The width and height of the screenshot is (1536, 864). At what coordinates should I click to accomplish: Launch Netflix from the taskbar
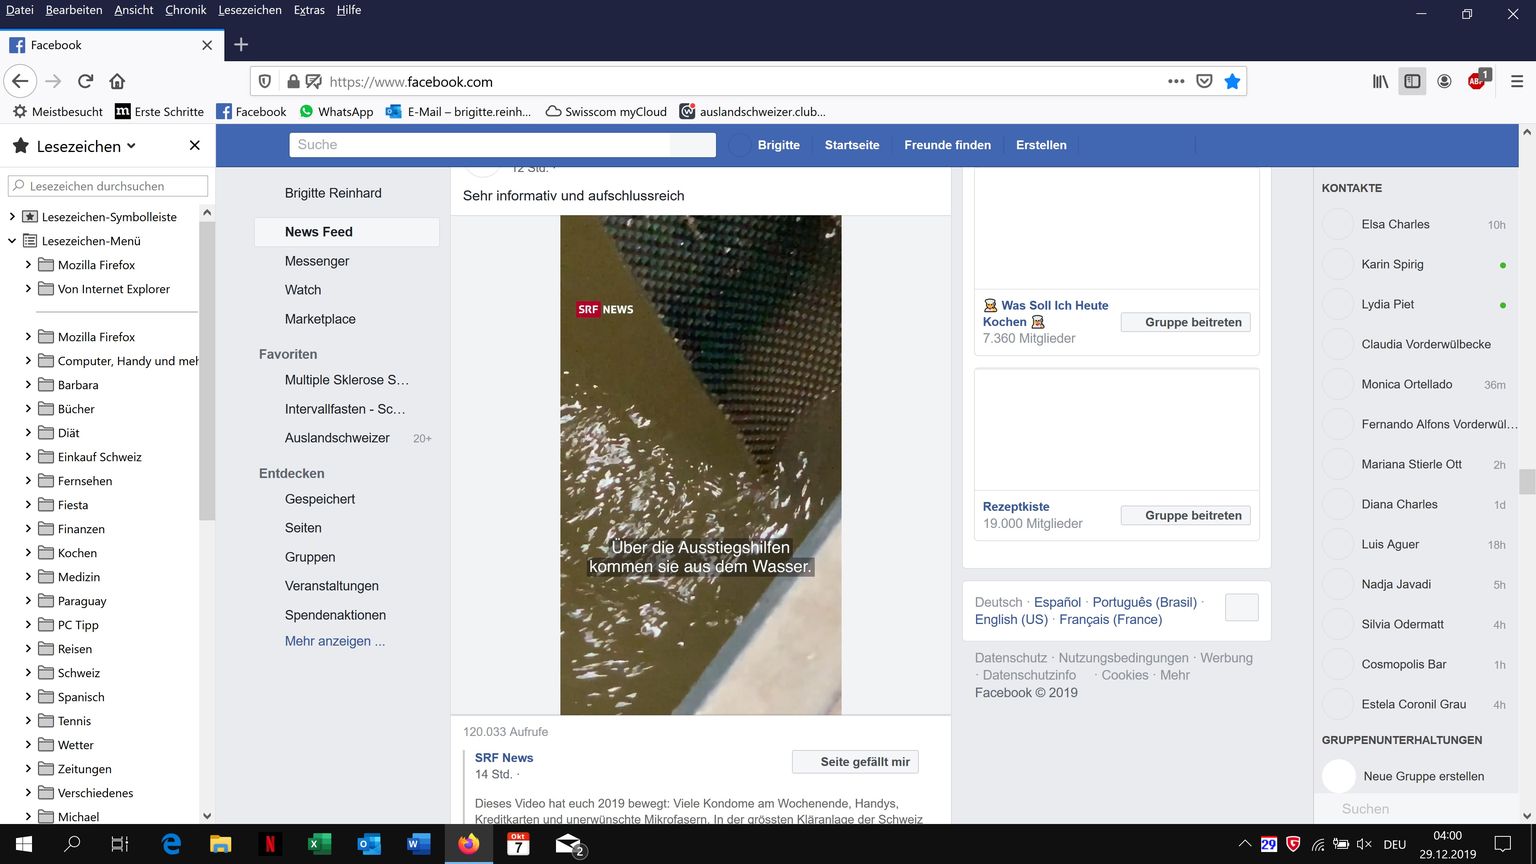(x=269, y=844)
